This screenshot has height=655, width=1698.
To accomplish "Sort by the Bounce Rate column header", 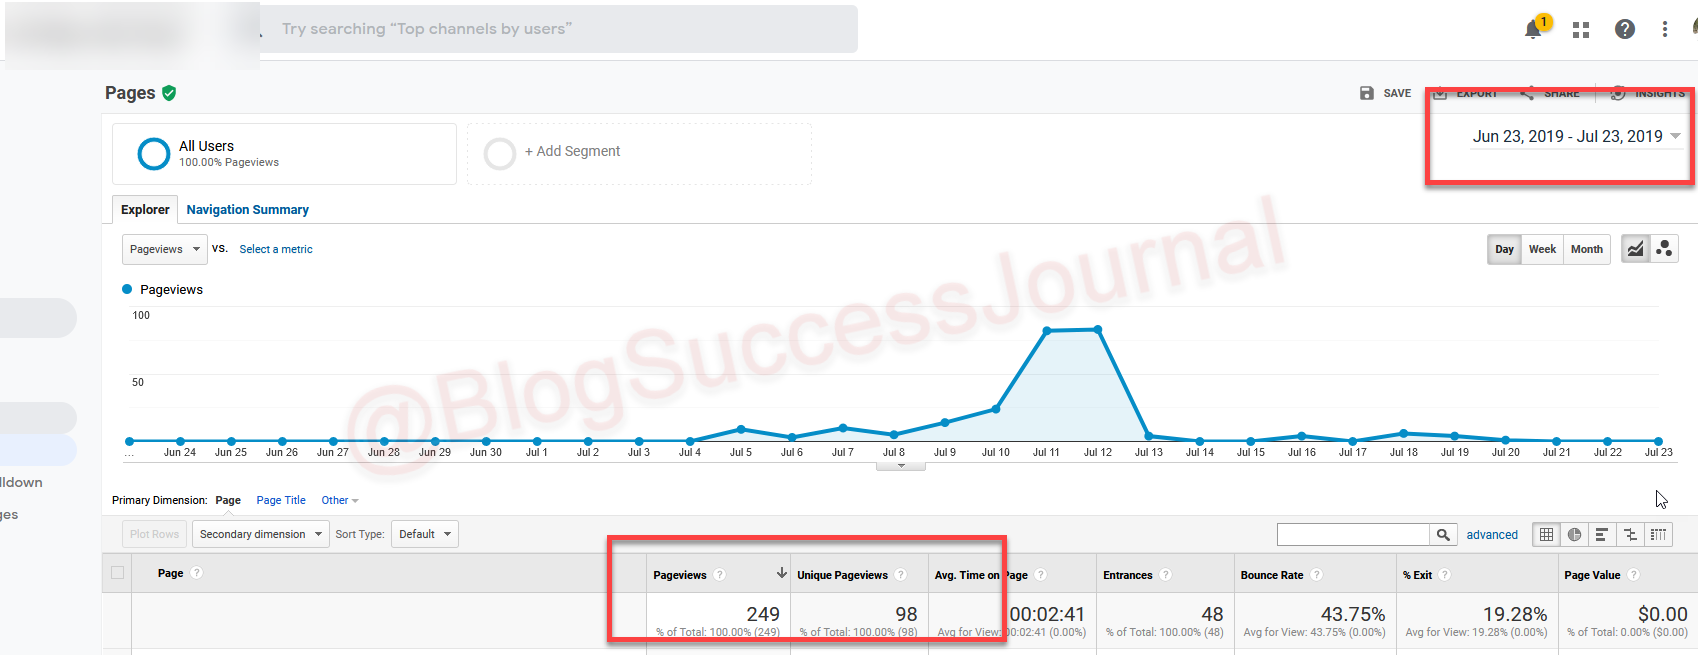I will point(1271,575).
